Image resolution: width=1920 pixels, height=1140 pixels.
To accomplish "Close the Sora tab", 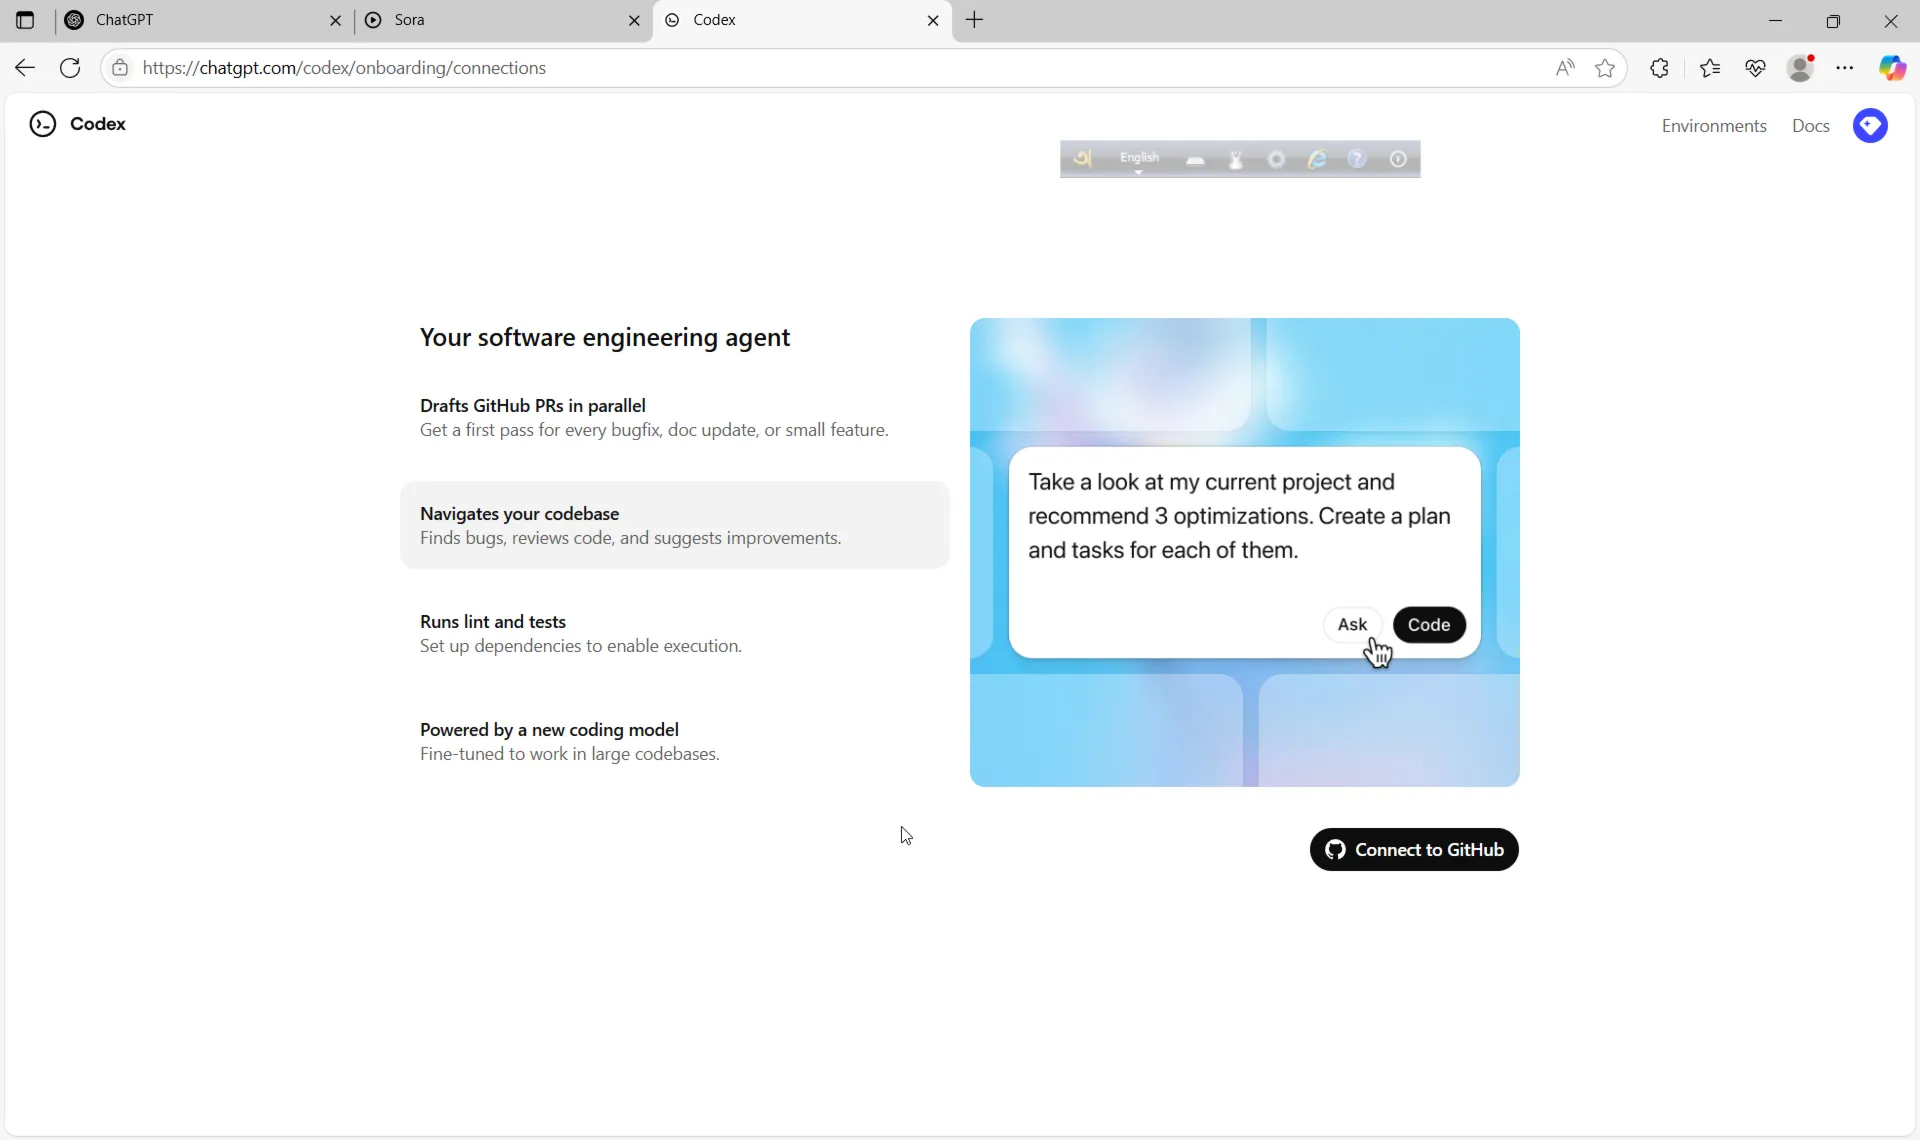I will point(634,20).
